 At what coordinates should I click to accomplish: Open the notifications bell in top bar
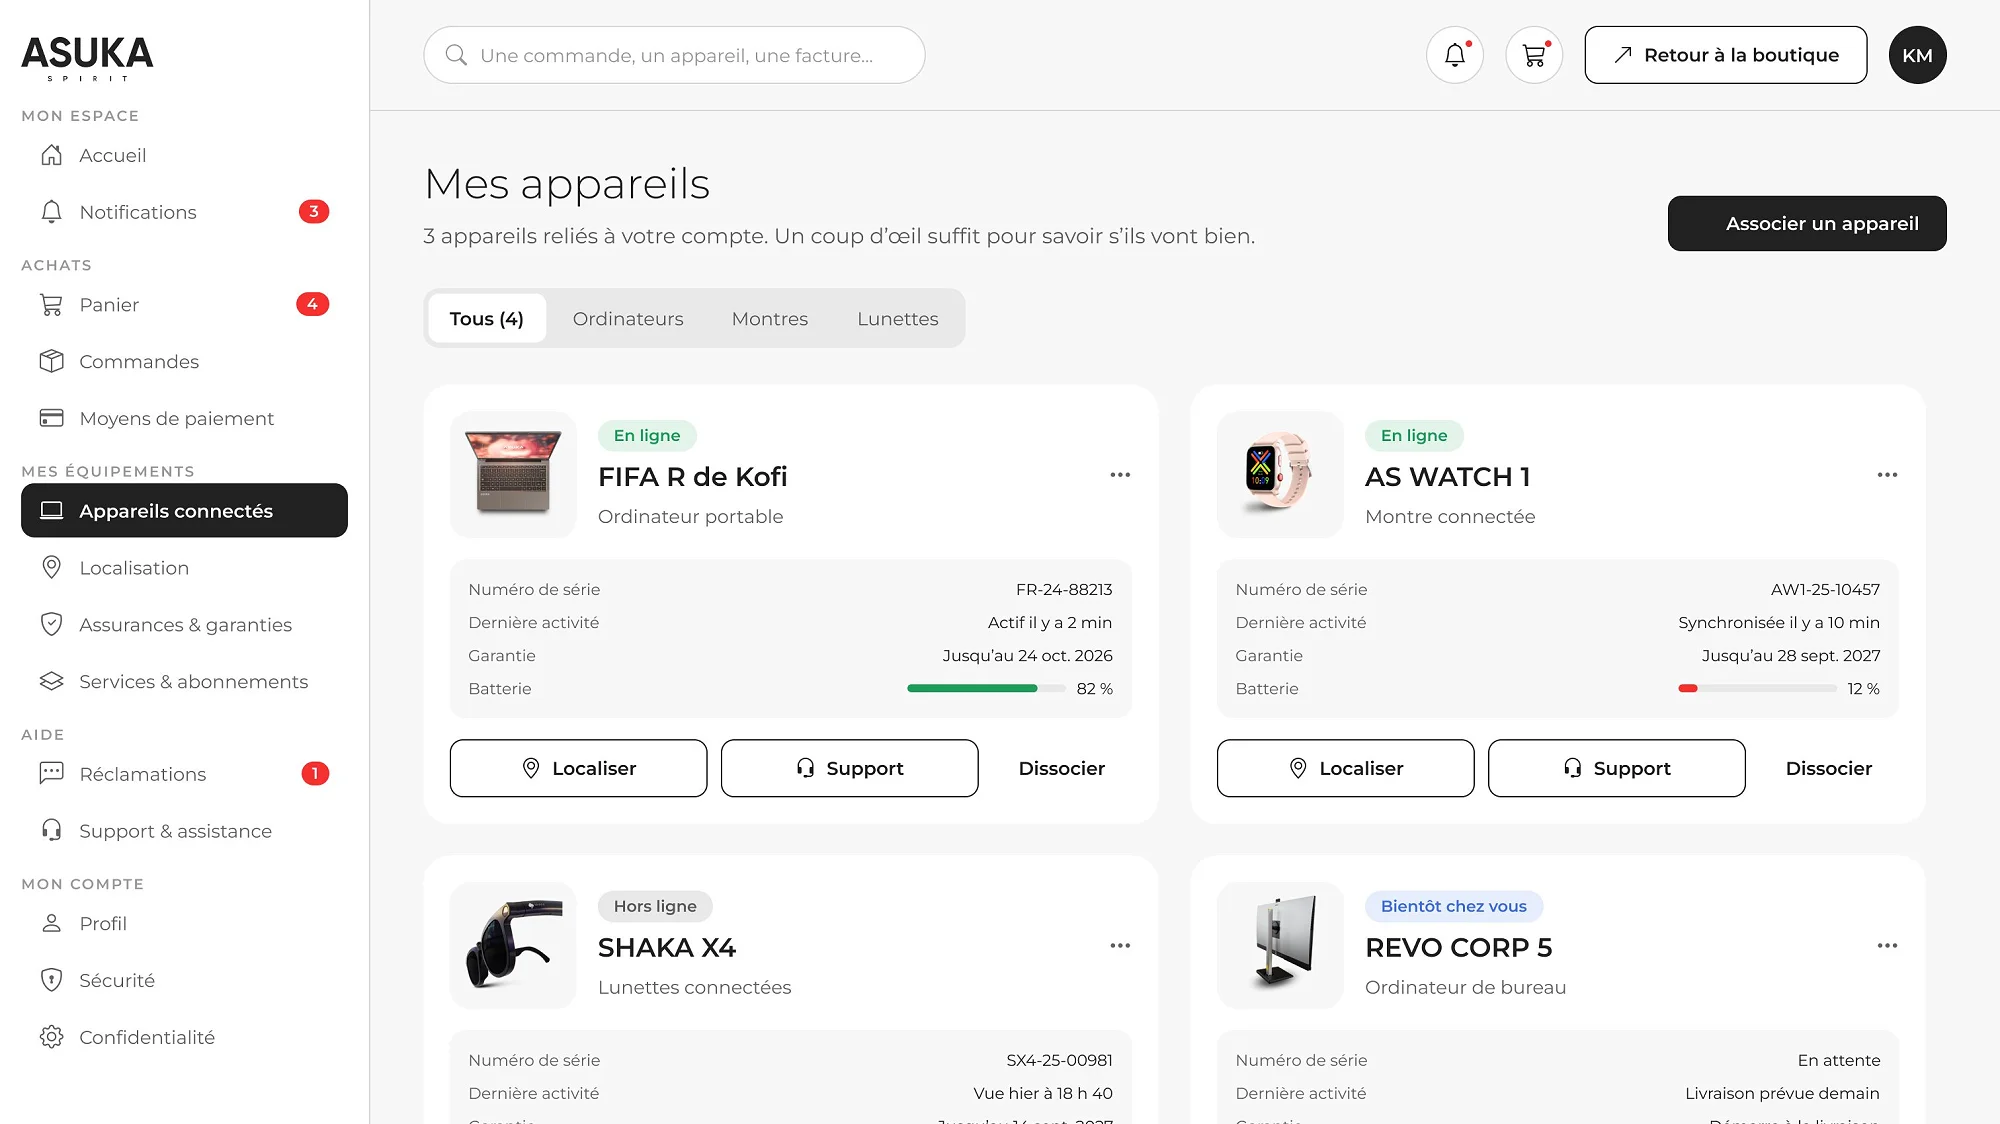[x=1454, y=55]
